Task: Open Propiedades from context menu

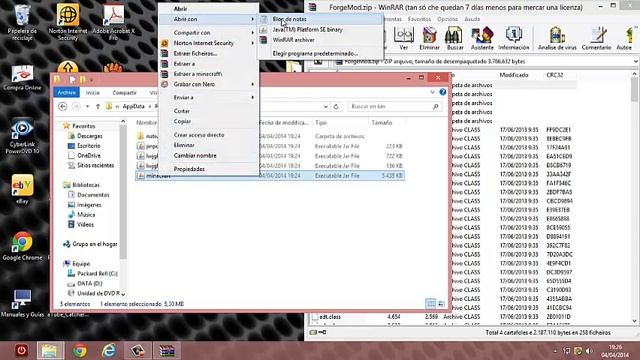Action: click(209, 169)
